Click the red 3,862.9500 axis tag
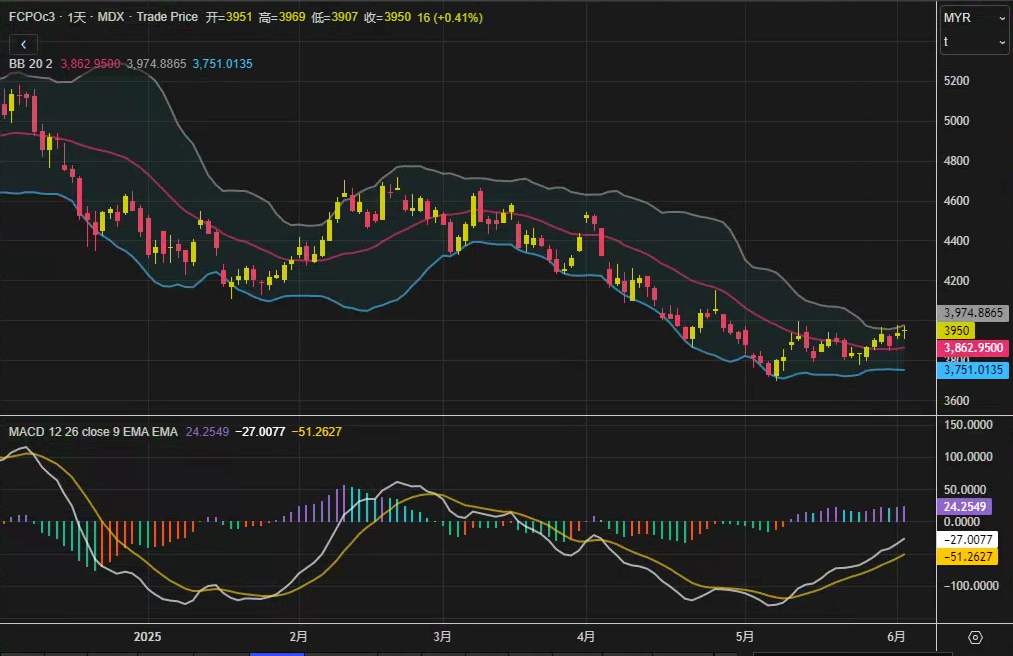 tap(973, 348)
